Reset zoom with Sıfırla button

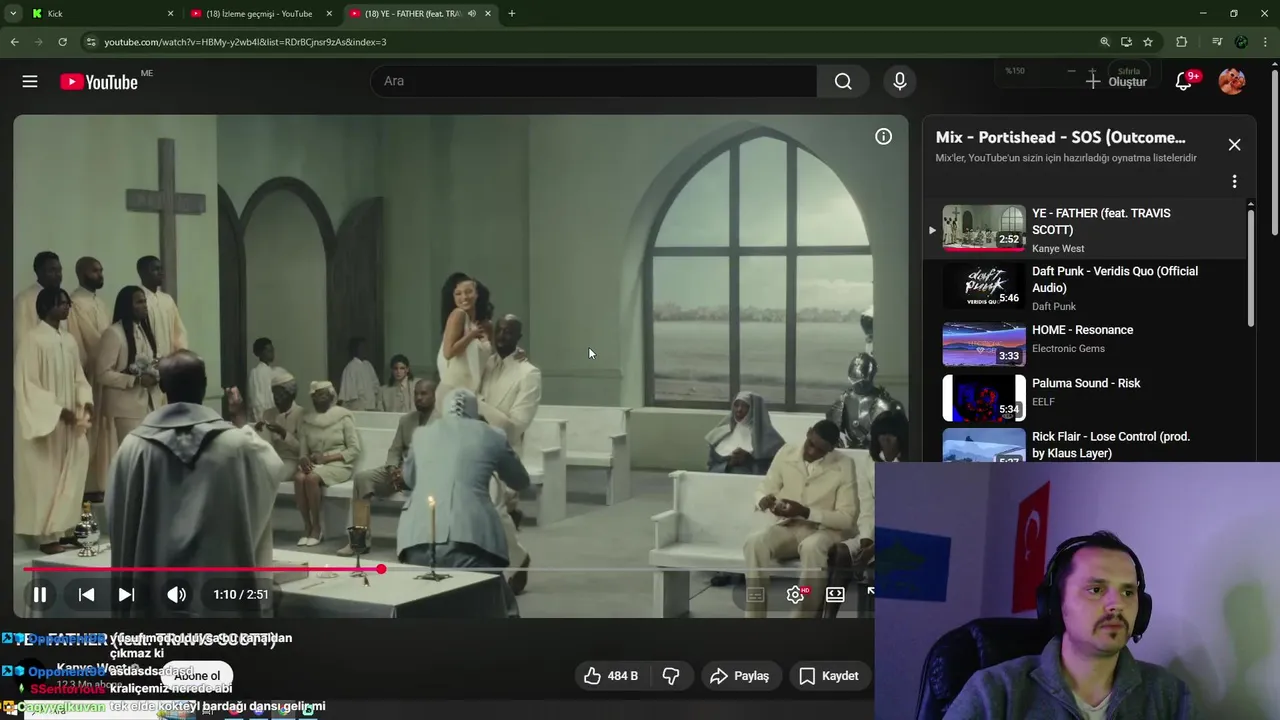pyautogui.click(x=1129, y=72)
